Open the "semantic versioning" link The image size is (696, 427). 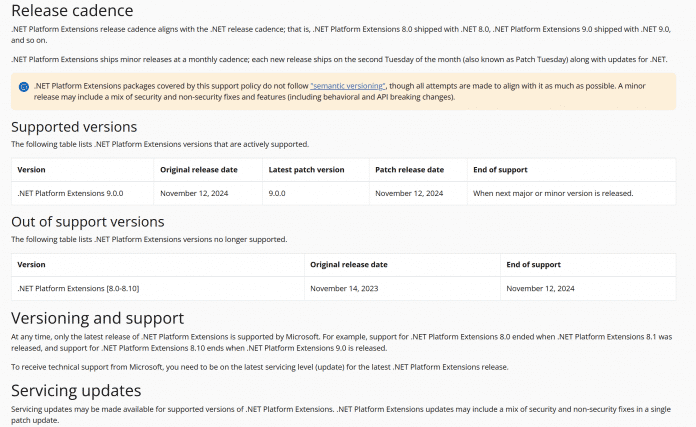coord(348,86)
